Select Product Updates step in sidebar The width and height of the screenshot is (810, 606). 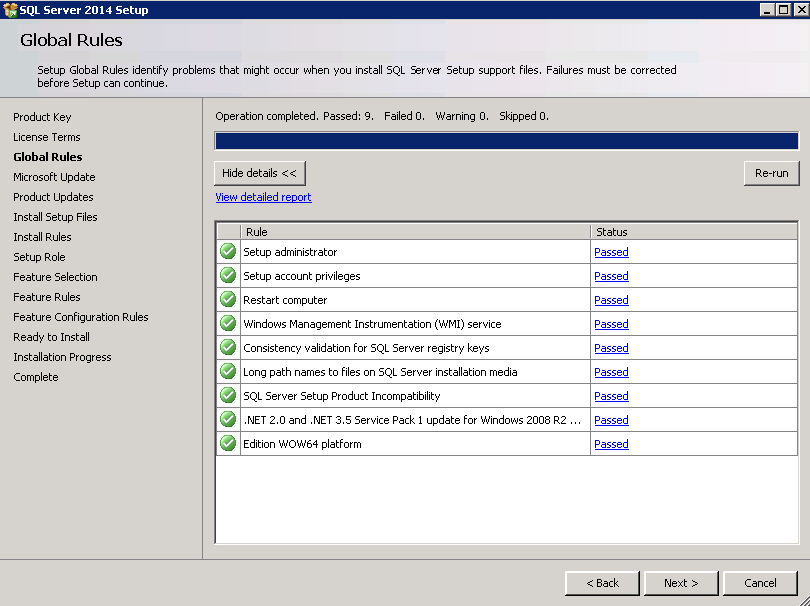pos(53,197)
